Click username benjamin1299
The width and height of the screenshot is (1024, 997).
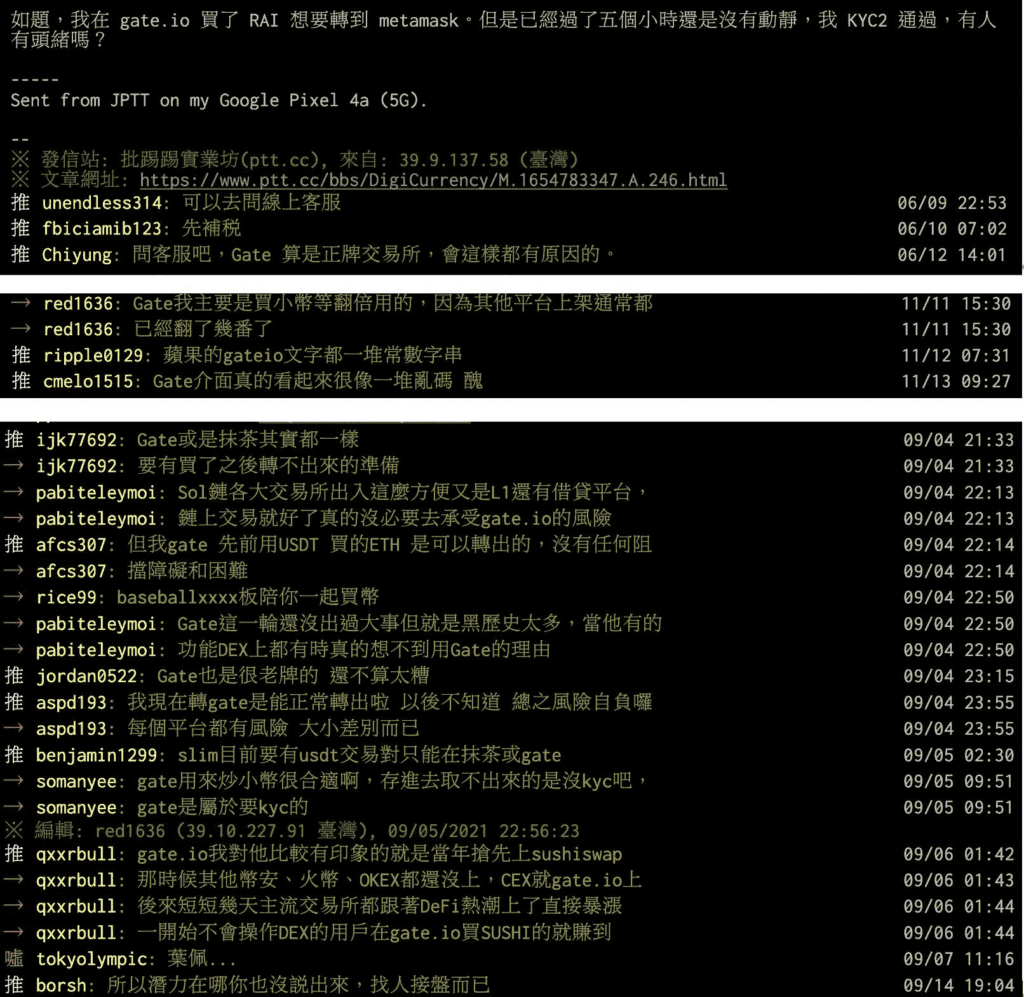pos(96,755)
